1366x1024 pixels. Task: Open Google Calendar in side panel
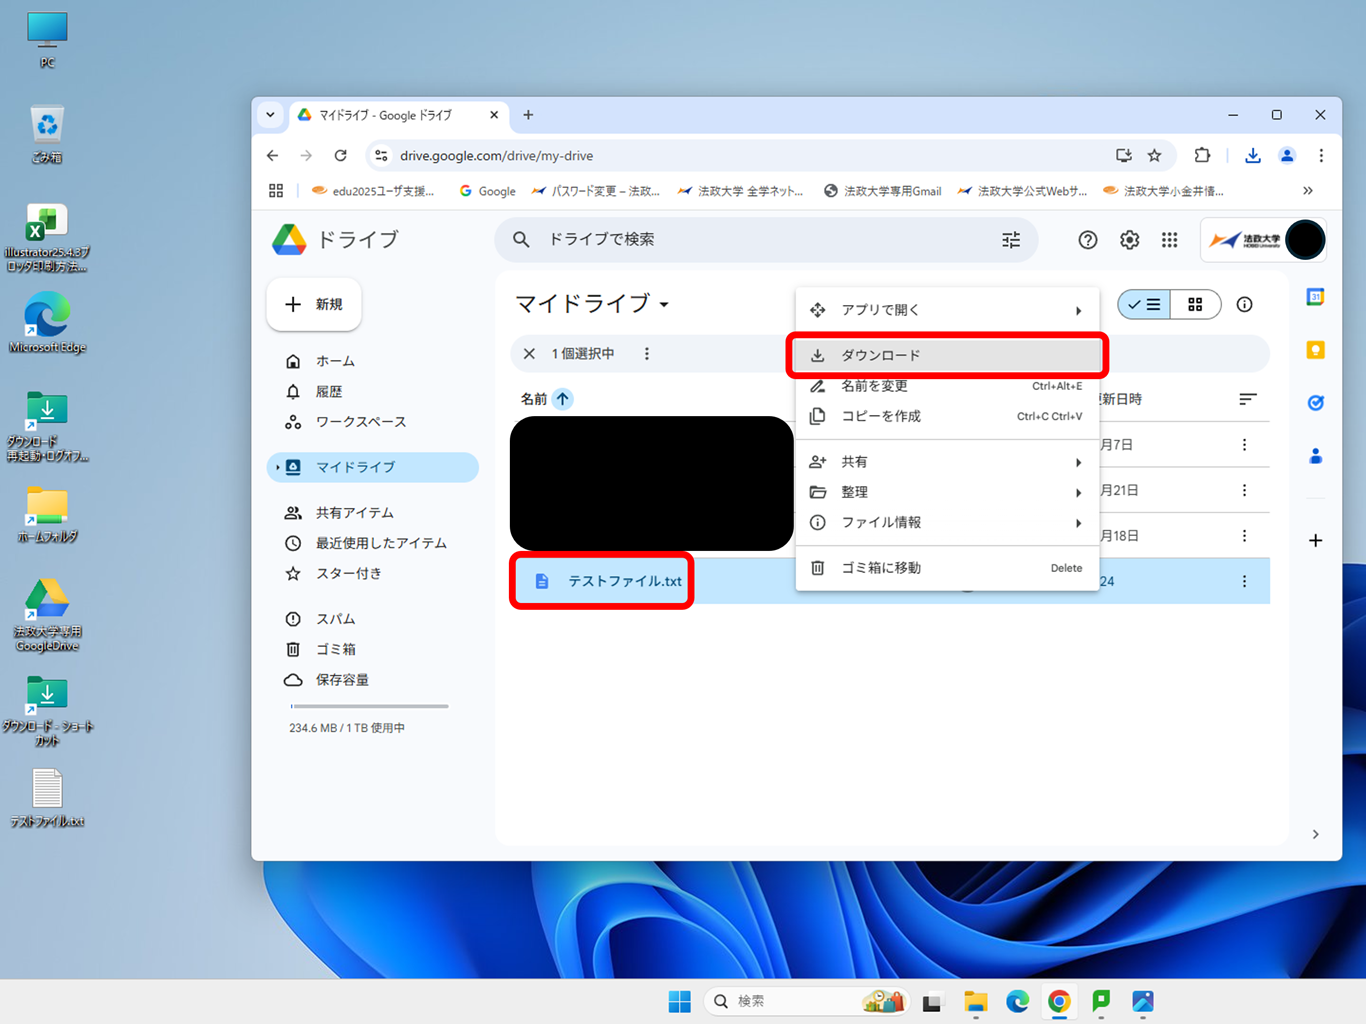1315,297
